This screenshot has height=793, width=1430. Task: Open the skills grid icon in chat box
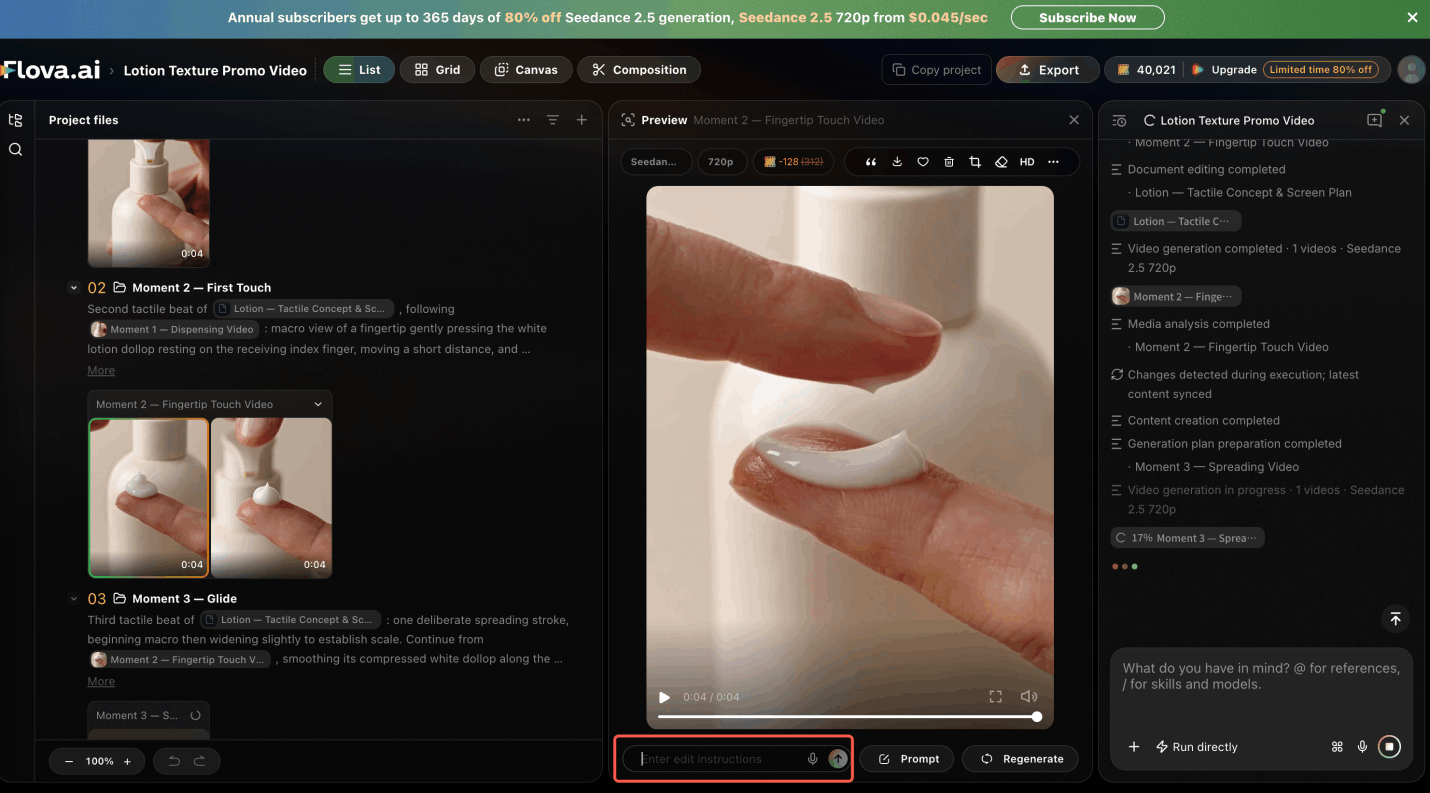coord(1337,747)
